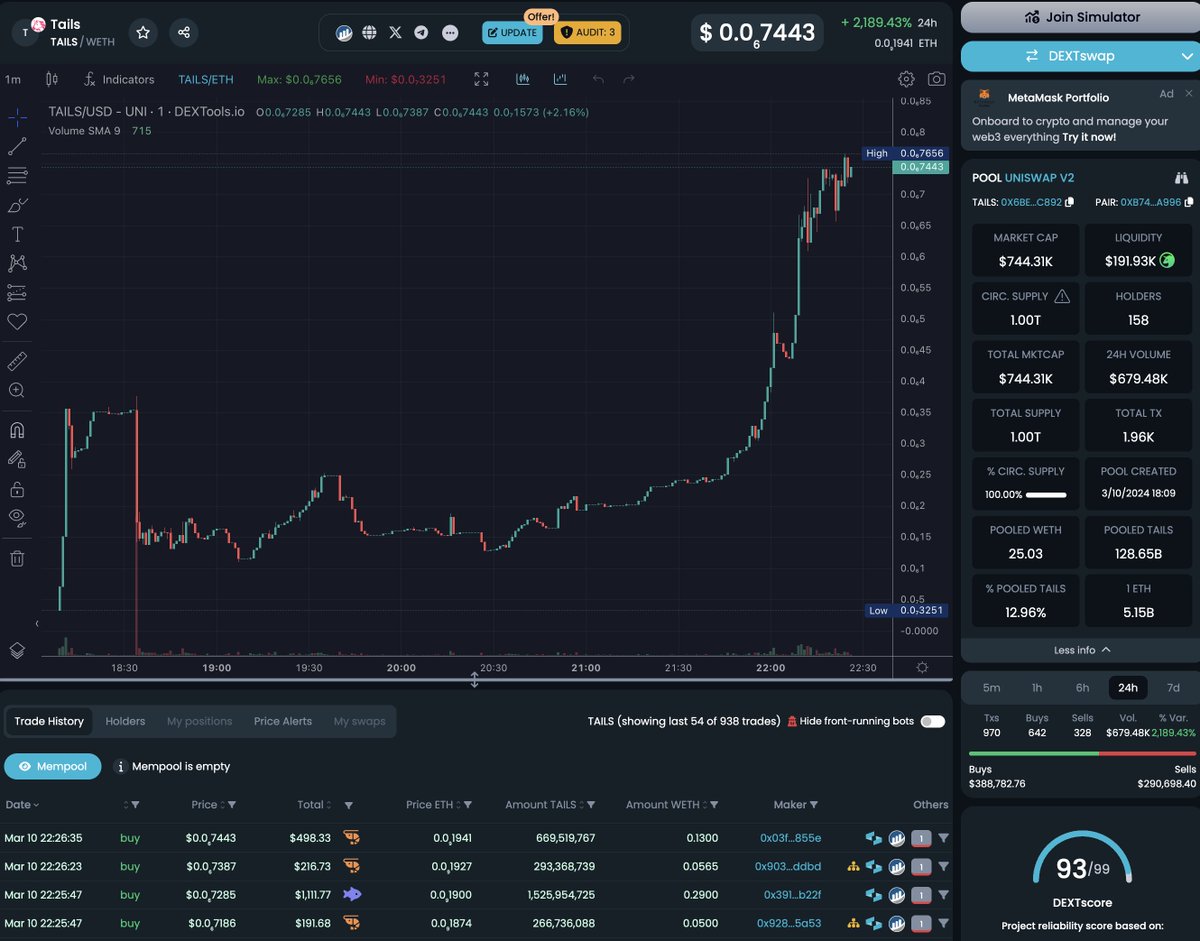The height and width of the screenshot is (941, 1200).
Task: Select the brush drawing tool
Action: point(17,205)
